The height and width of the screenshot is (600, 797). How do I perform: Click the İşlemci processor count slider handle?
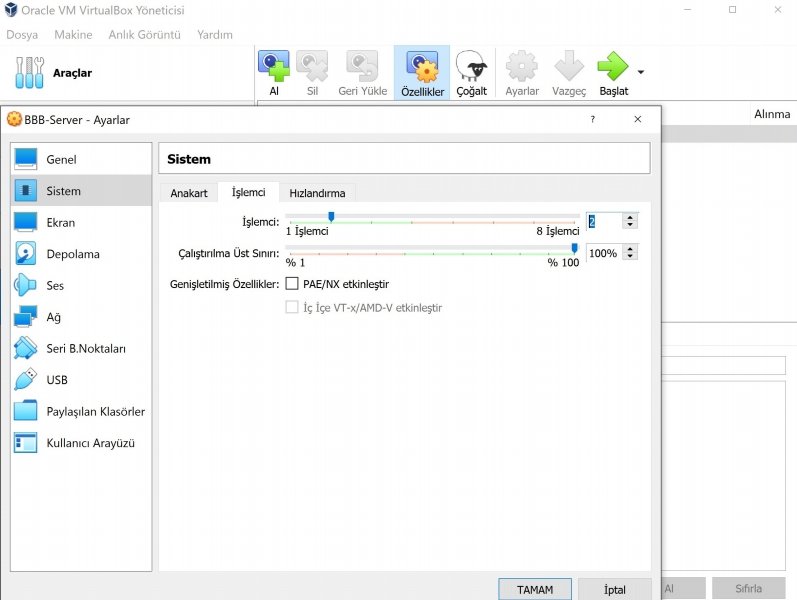(331, 216)
